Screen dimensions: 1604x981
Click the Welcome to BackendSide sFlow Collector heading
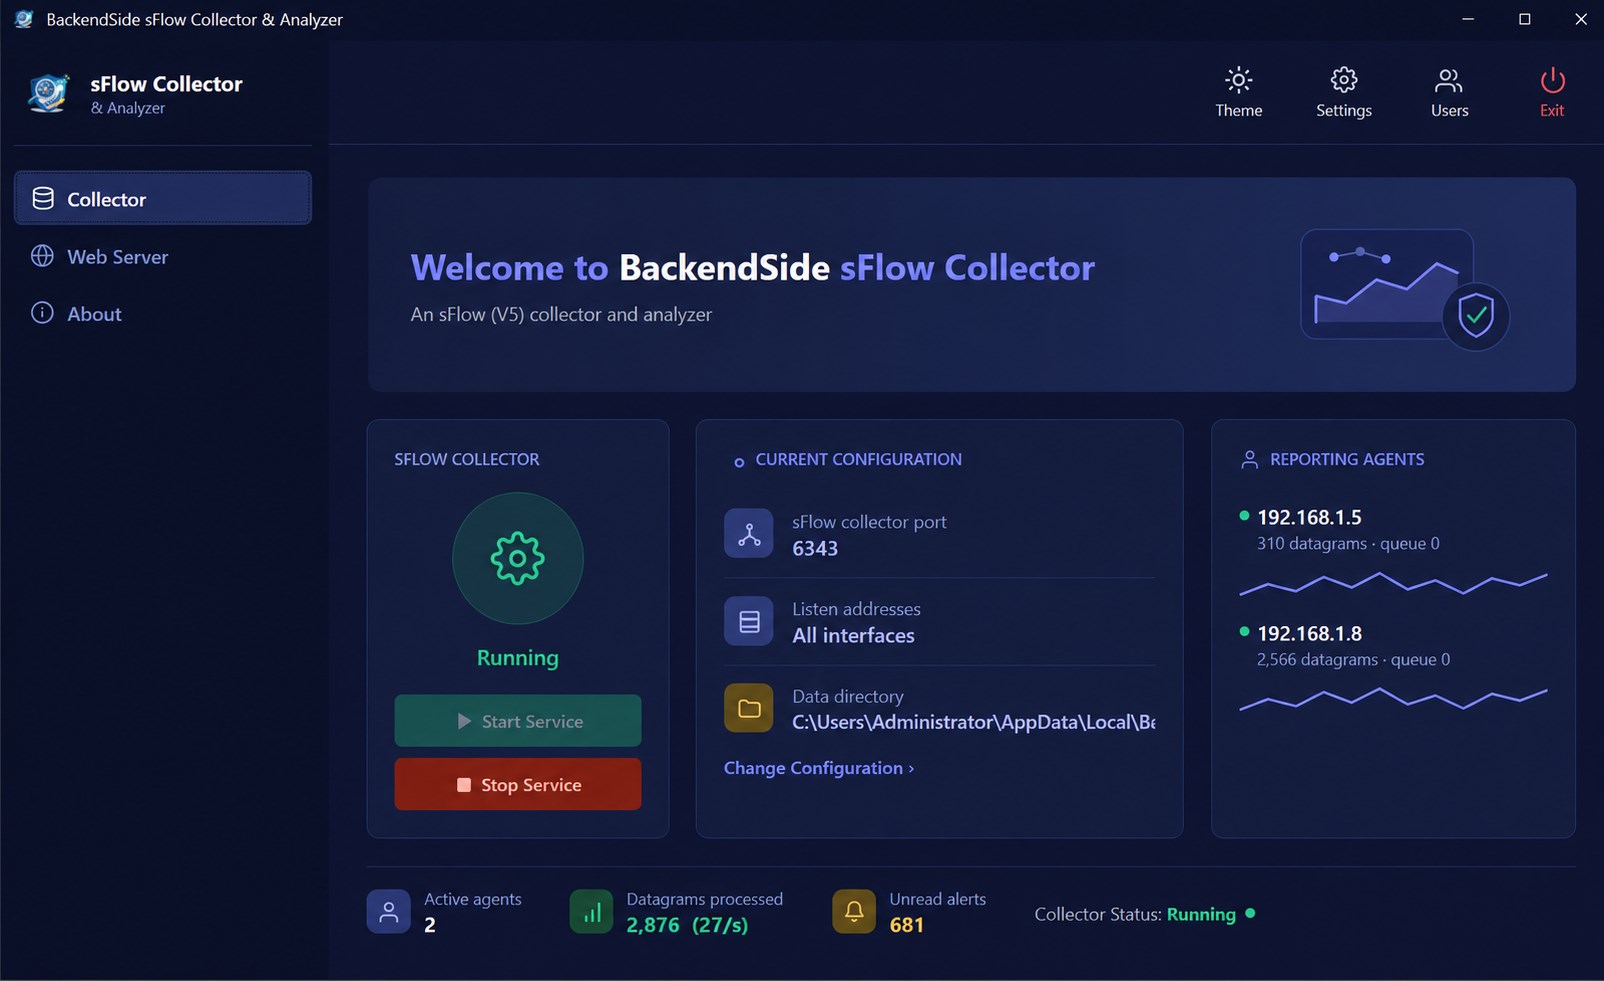click(x=752, y=267)
